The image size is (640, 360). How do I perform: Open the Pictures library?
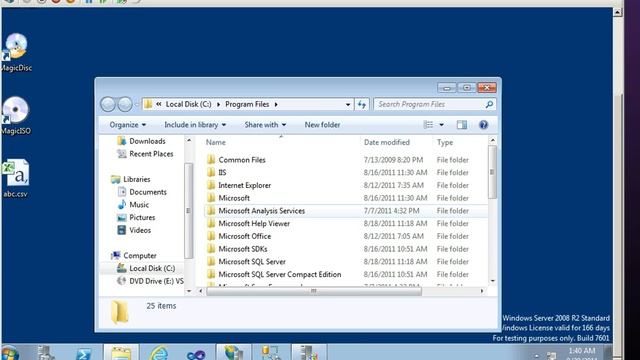[136, 218]
